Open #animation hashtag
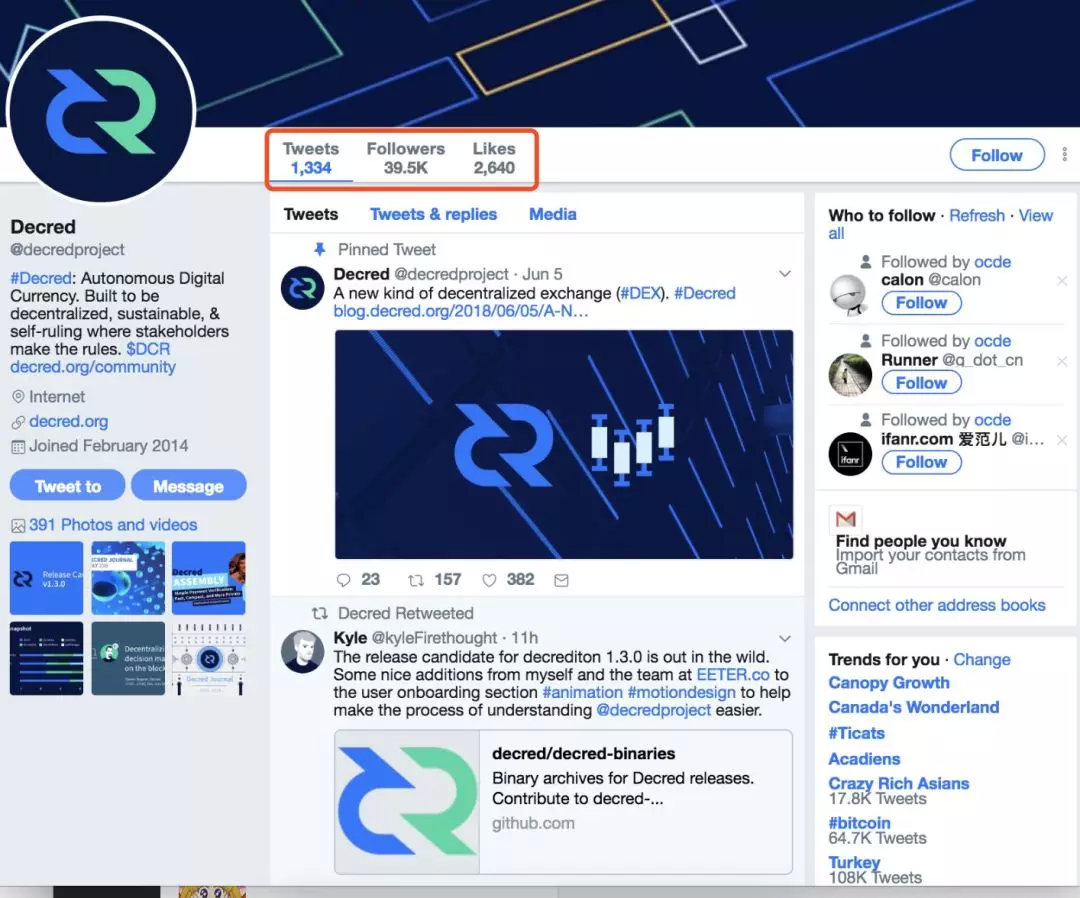This screenshot has height=898, width=1080. [x=583, y=693]
